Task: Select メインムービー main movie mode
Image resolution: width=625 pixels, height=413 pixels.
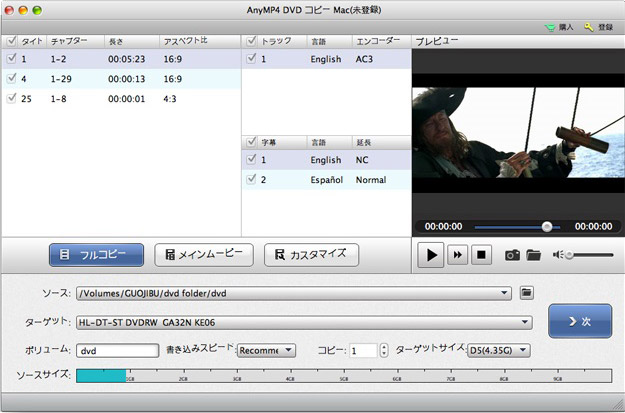Action: click(x=204, y=255)
